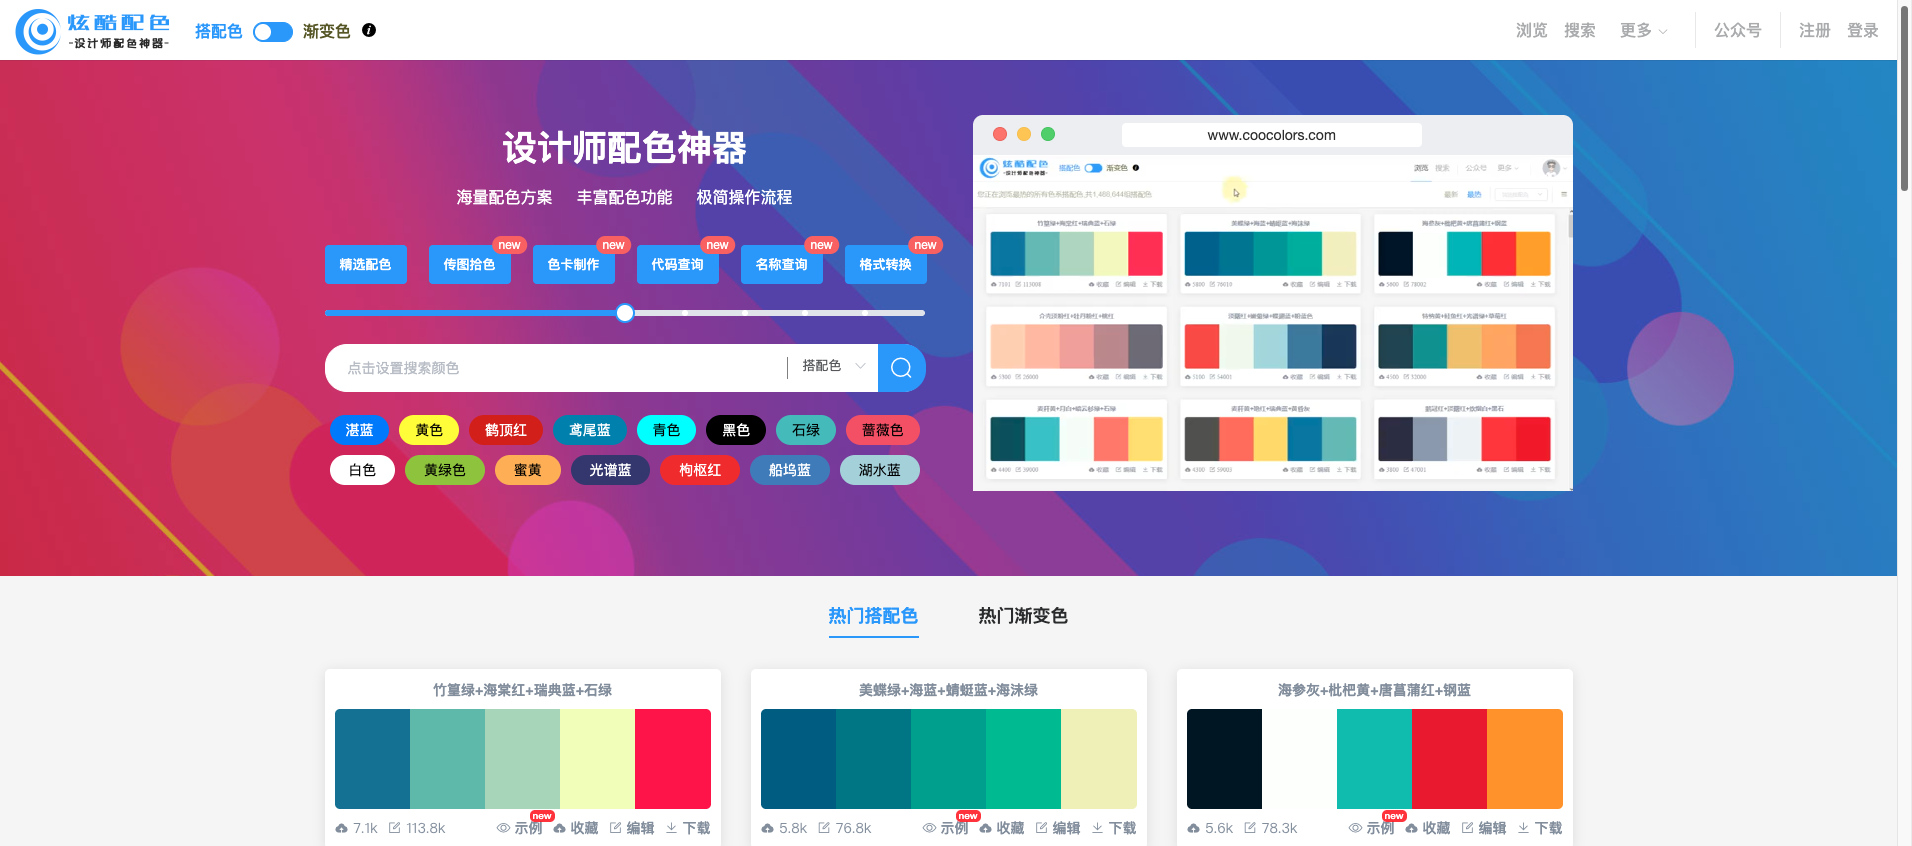Select the 船坞蓝 color tag
This screenshot has height=846, width=1912.
pos(790,470)
